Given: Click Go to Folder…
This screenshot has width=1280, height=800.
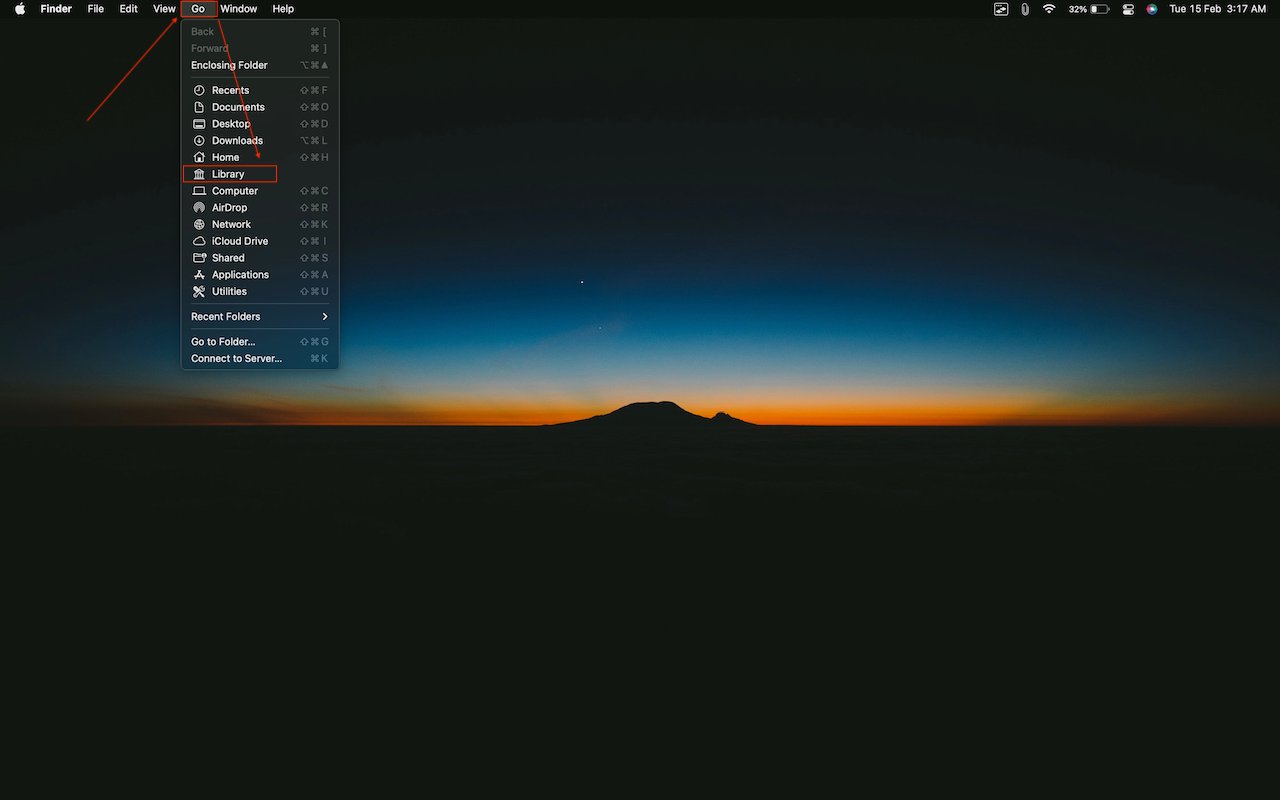Looking at the screenshot, I should click(x=222, y=341).
